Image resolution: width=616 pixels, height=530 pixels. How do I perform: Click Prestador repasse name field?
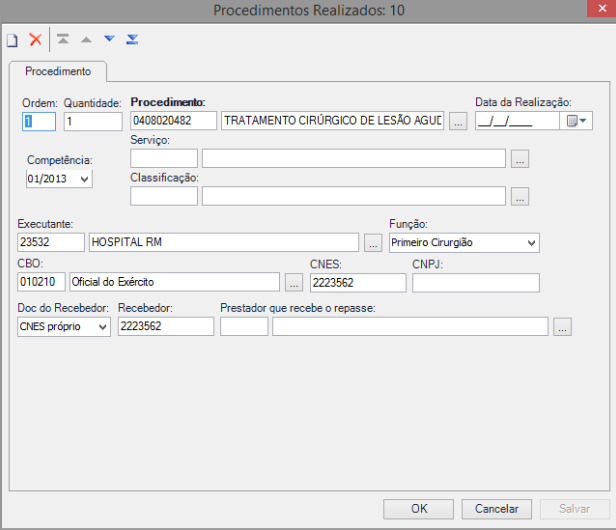pos(410,326)
